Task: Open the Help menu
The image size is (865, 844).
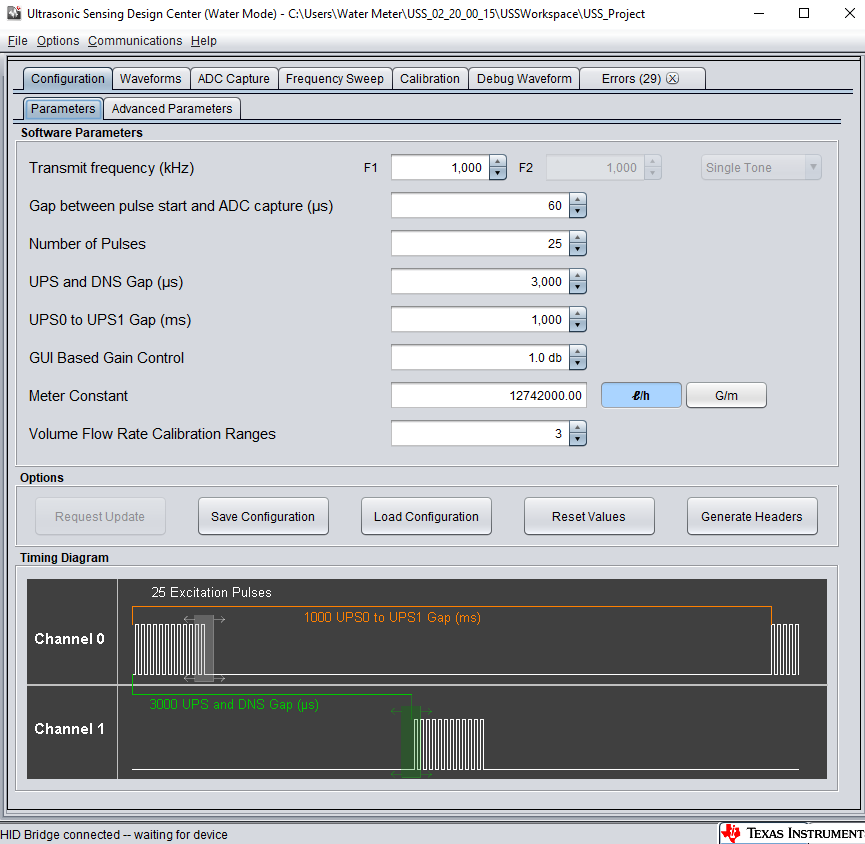Action: [x=204, y=41]
